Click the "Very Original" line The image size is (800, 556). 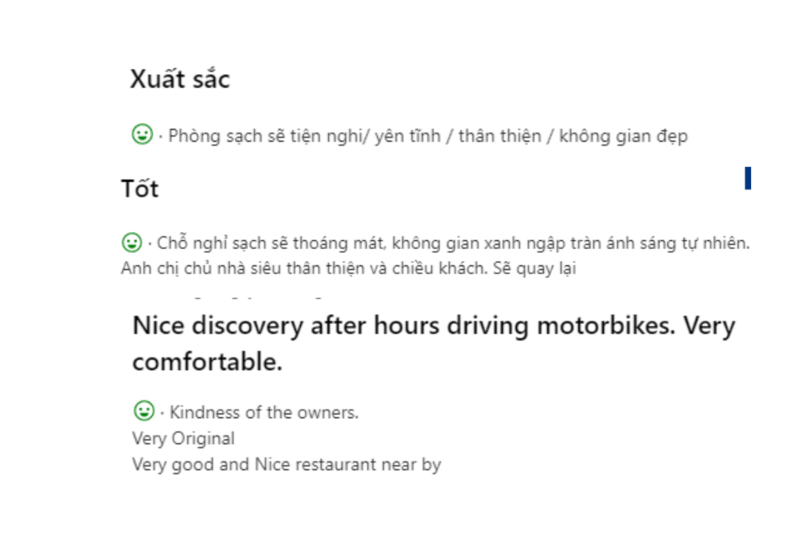click(x=183, y=438)
